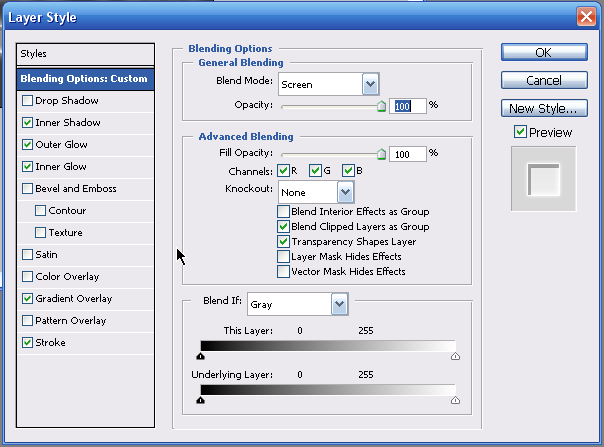
Task: Uncheck the Outer Glow effect
Action: tap(26, 145)
